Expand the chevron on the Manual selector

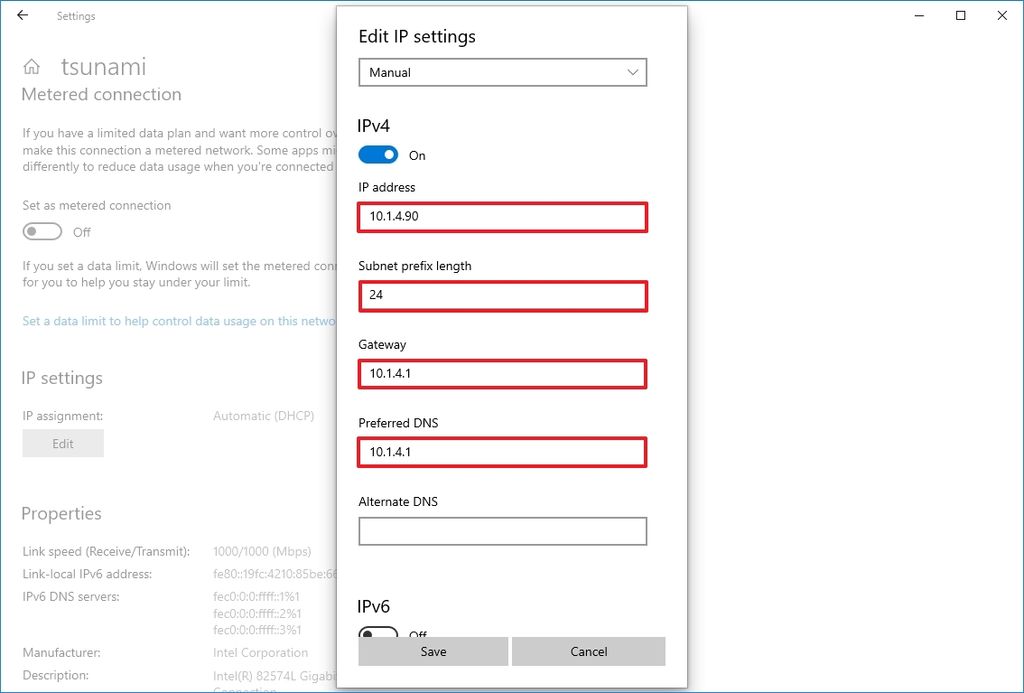click(x=632, y=72)
